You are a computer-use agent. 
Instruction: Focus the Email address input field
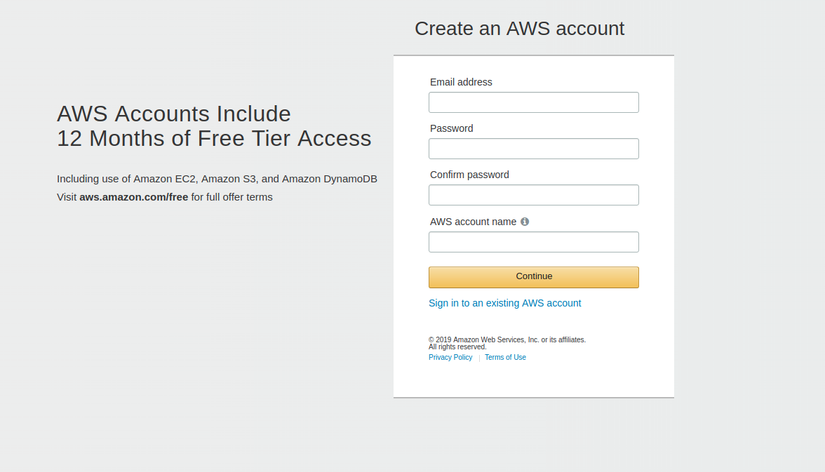pos(533,102)
